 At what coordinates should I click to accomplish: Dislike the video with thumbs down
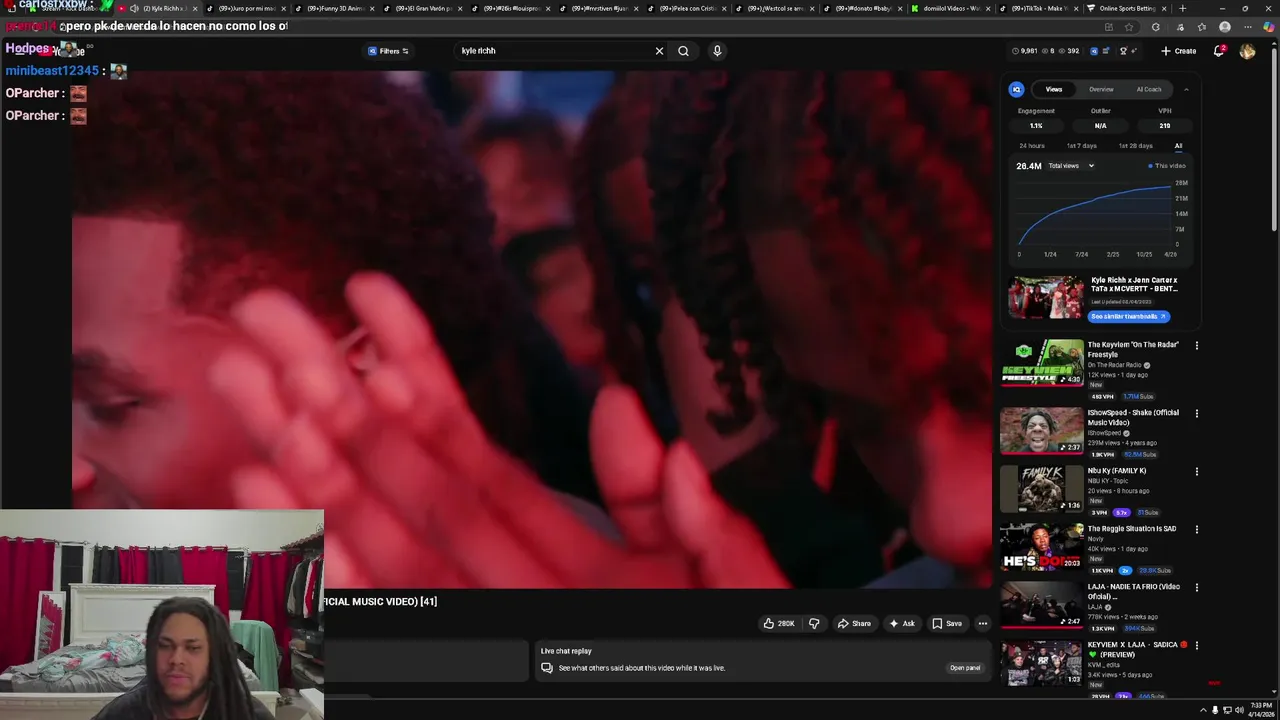point(814,623)
